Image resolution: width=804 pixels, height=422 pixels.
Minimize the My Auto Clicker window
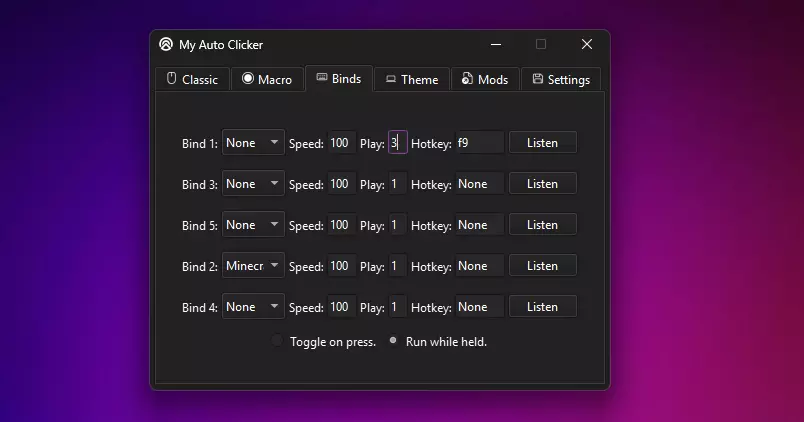point(496,45)
